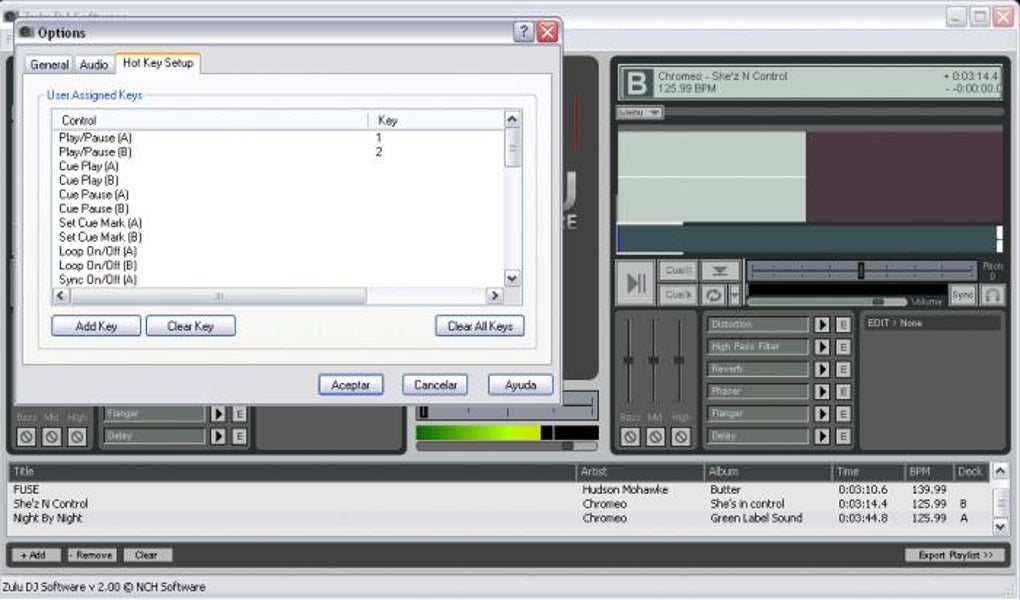Viewport: 1020px width, 600px height.
Task: Clear the playlist with Clear button
Action: click(148, 555)
